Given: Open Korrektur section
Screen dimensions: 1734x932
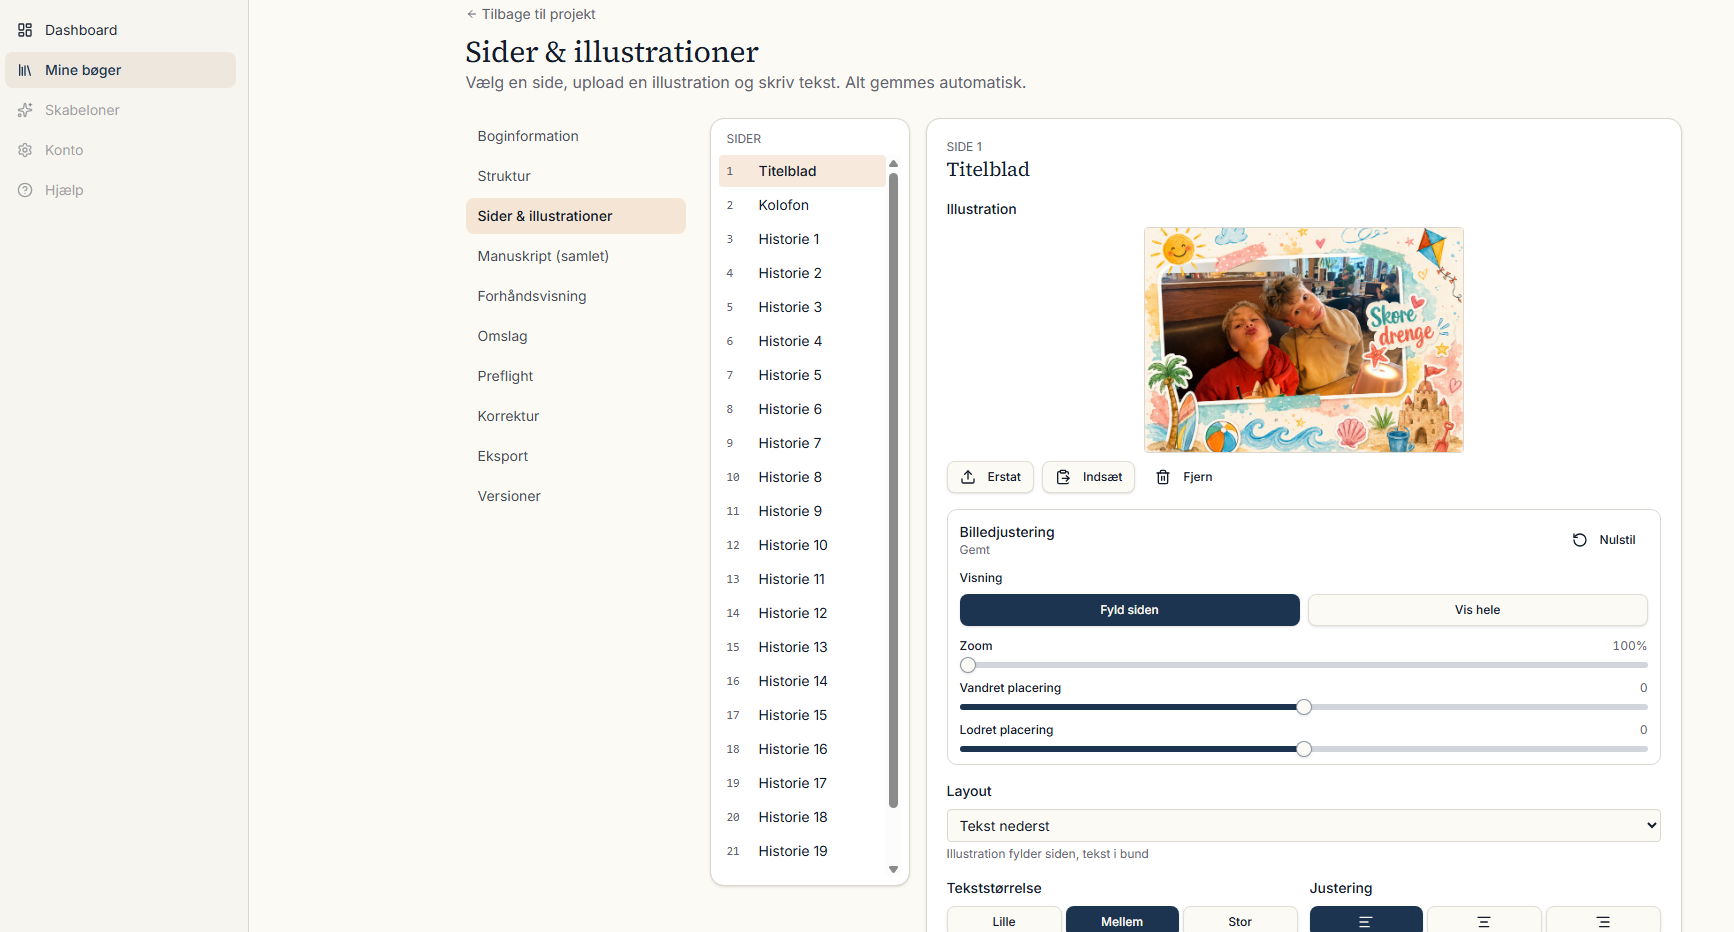Looking at the screenshot, I should 576,416.
